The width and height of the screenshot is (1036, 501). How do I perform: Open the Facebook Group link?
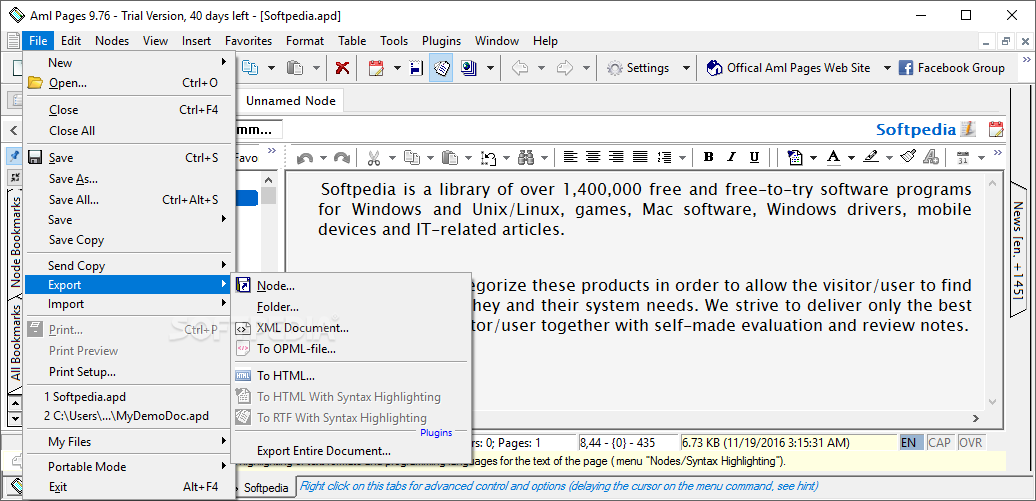pos(952,68)
